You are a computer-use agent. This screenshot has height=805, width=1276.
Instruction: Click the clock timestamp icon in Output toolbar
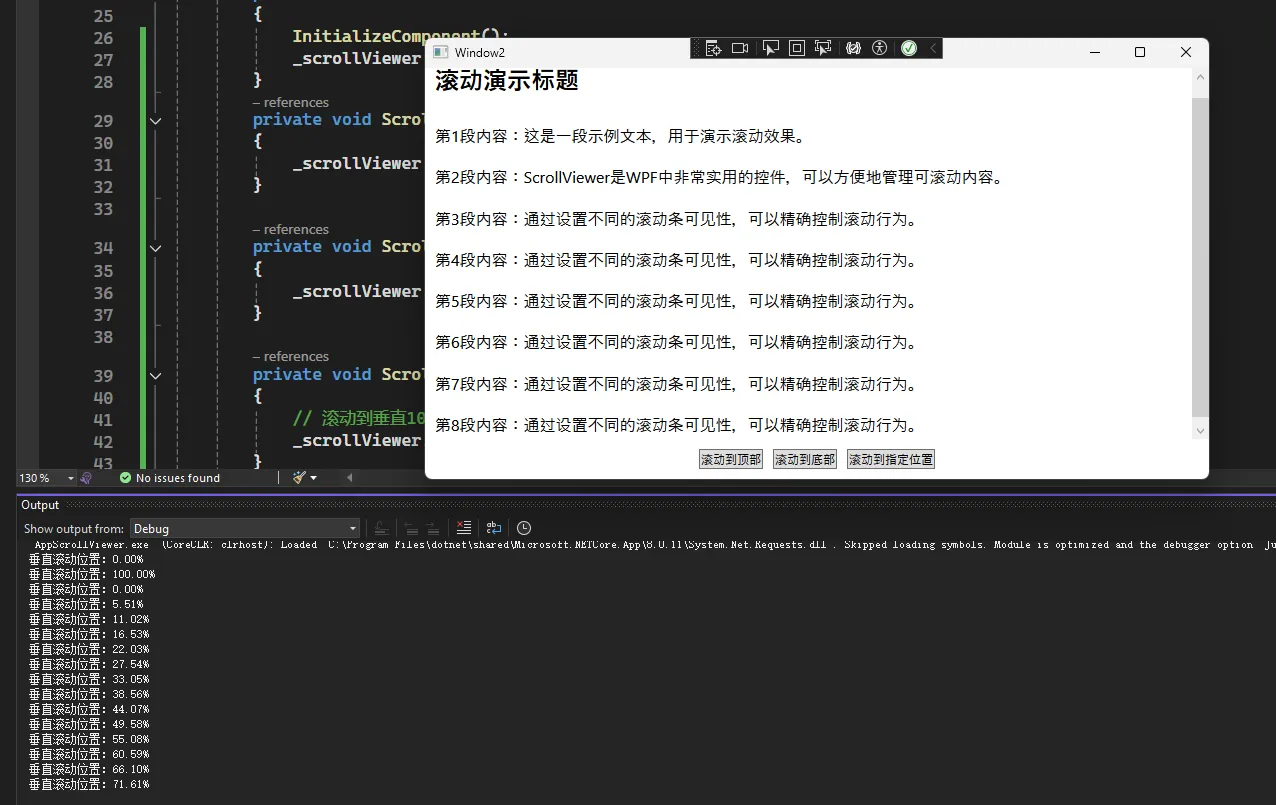click(524, 528)
